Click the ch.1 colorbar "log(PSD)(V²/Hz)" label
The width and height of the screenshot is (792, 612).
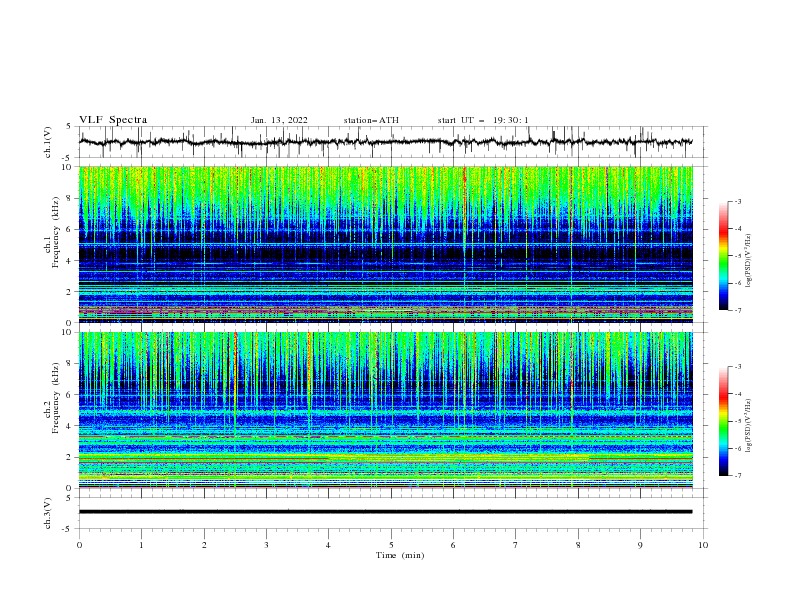coord(749,261)
